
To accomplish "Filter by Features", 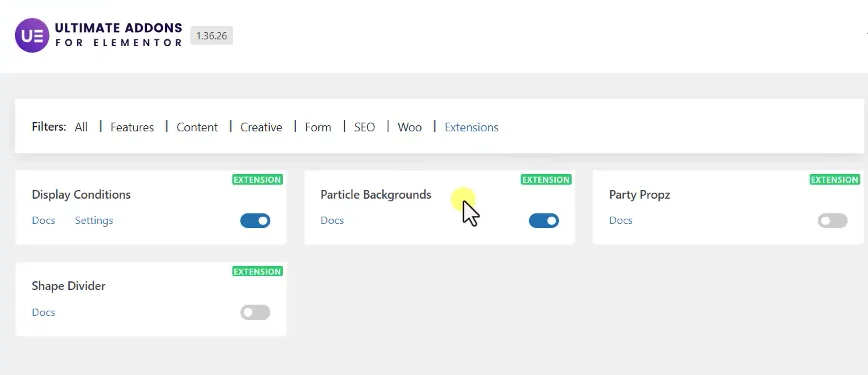I will pos(132,127).
